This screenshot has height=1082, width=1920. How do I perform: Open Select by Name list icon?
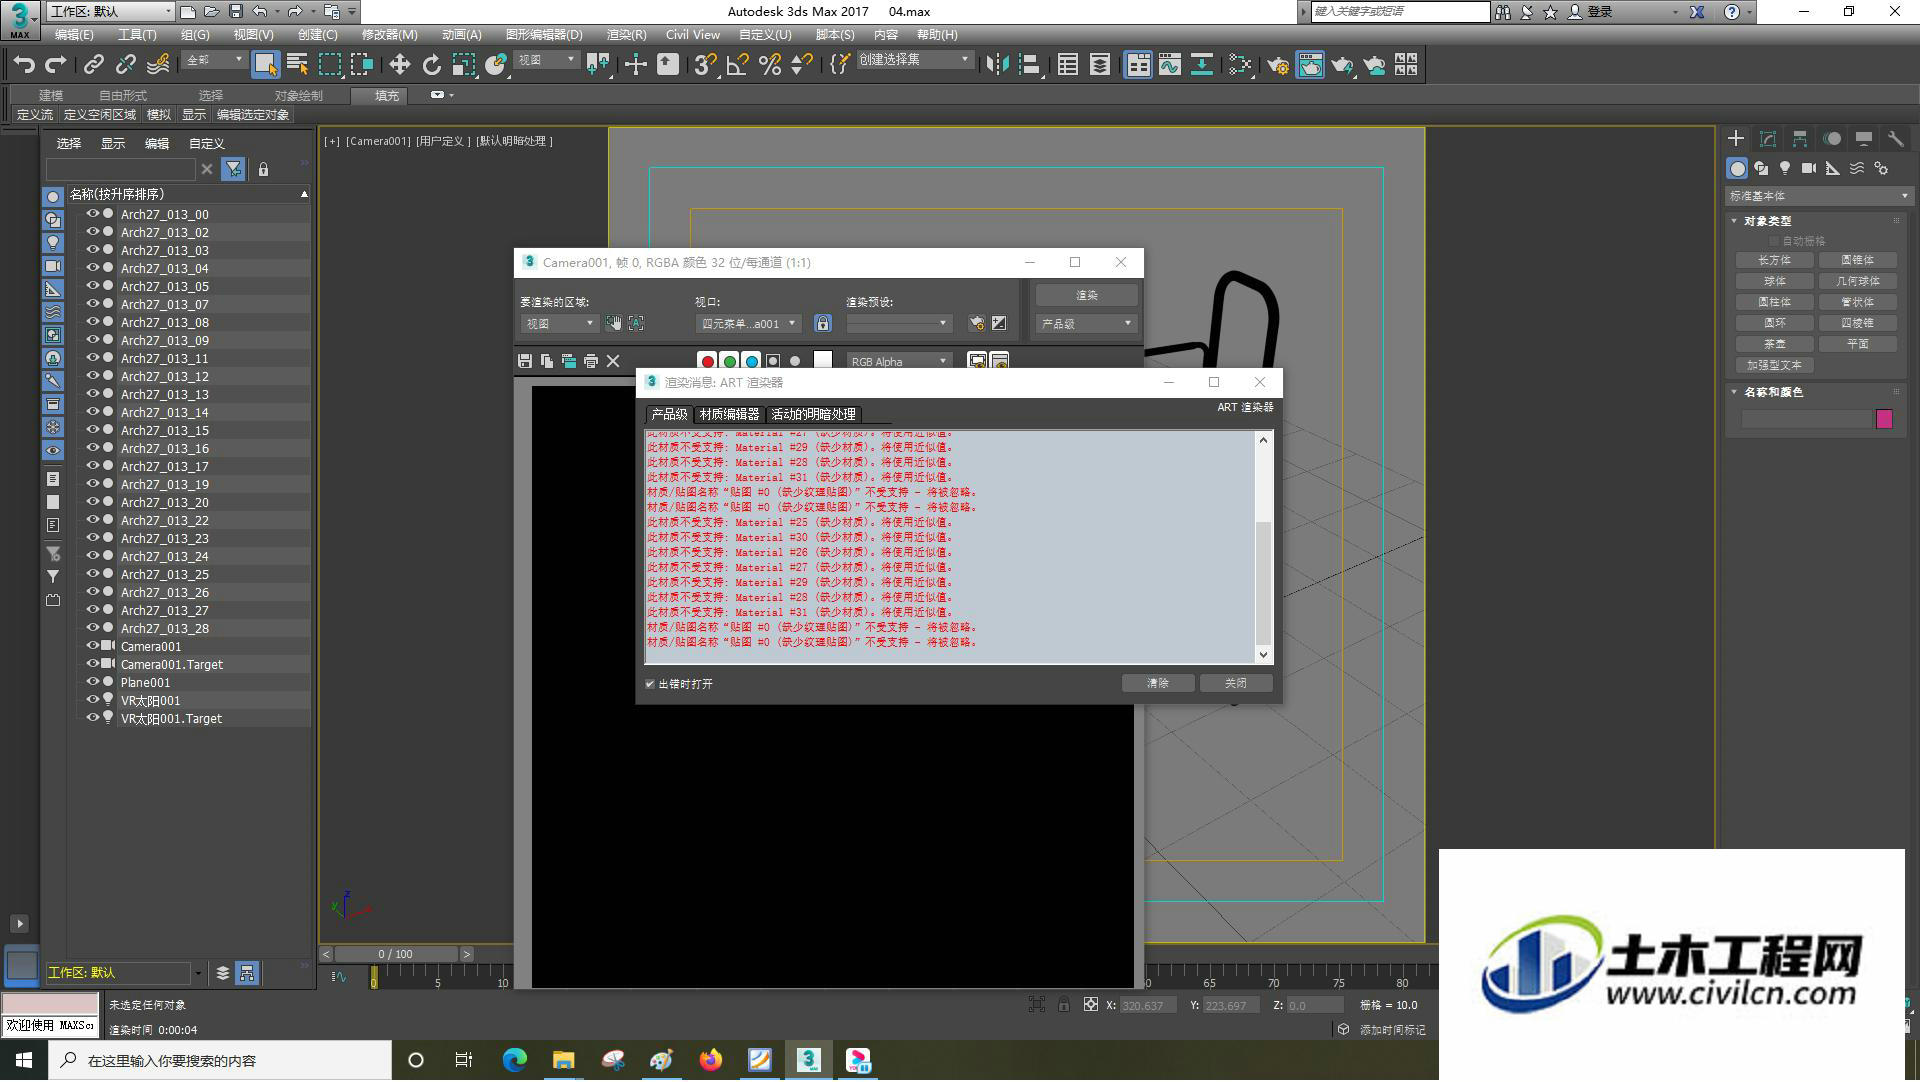[298, 65]
